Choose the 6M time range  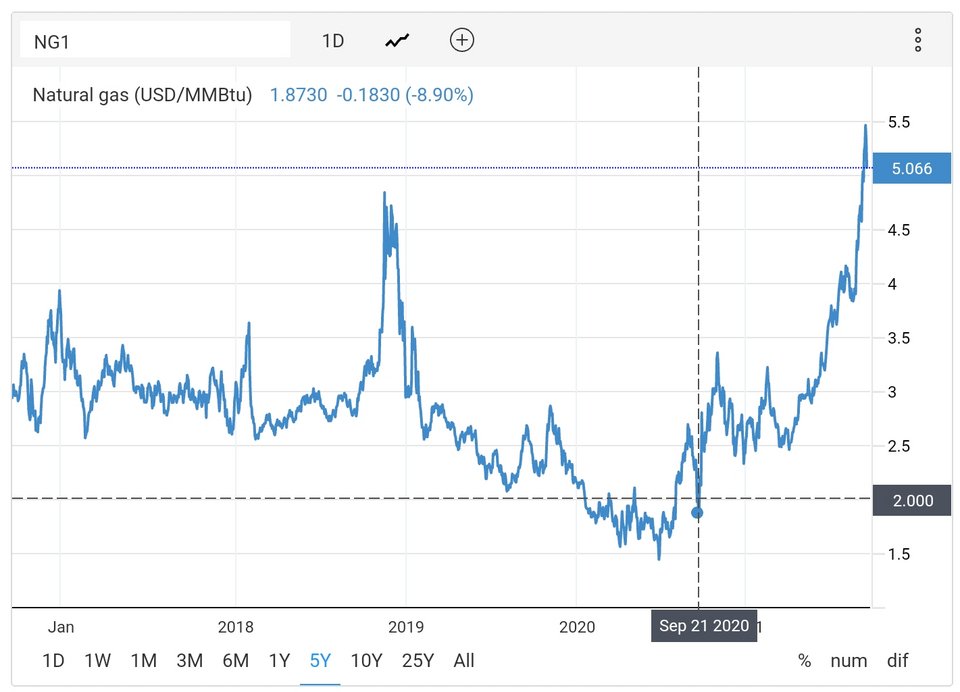point(235,660)
